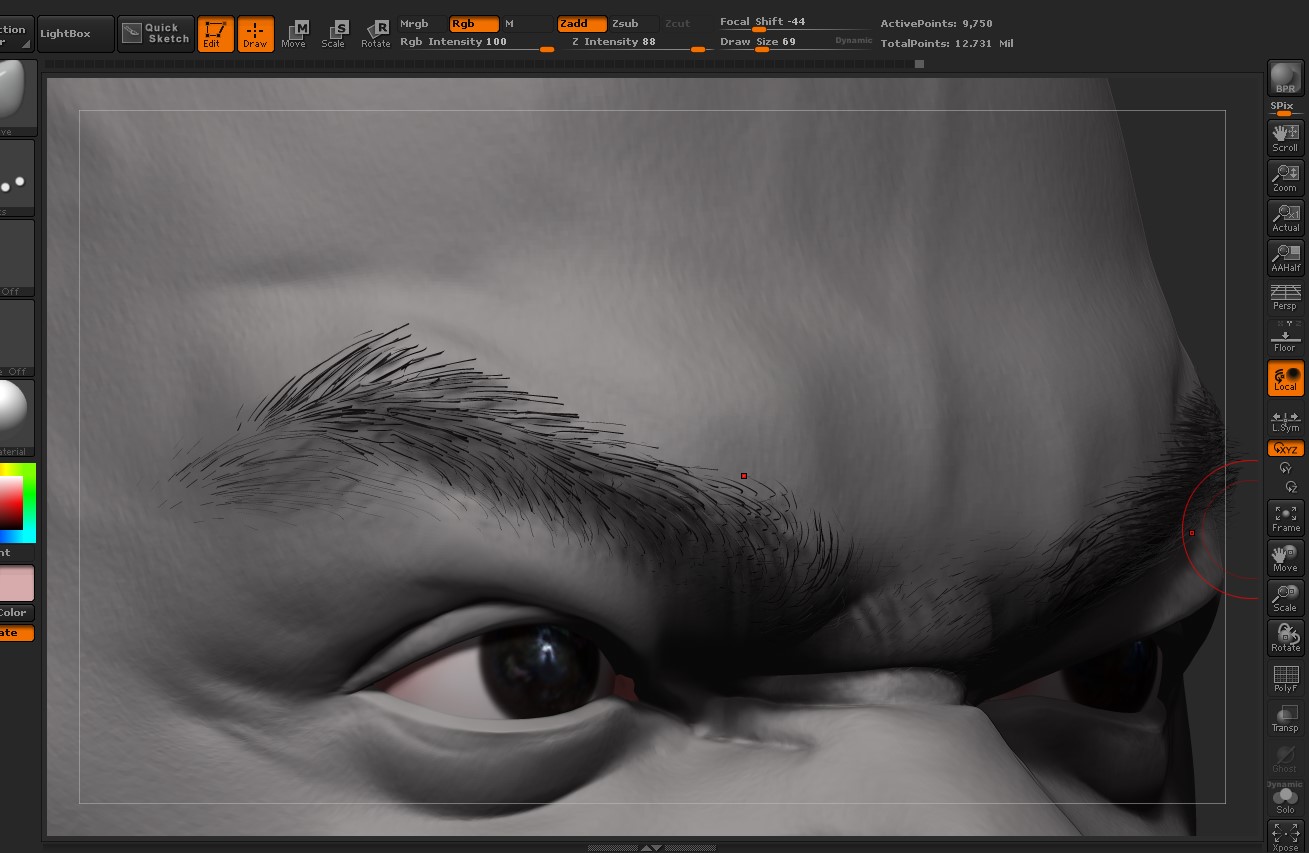Click the Rotate icon in right shelf
The width and height of the screenshot is (1309, 853).
click(1285, 638)
